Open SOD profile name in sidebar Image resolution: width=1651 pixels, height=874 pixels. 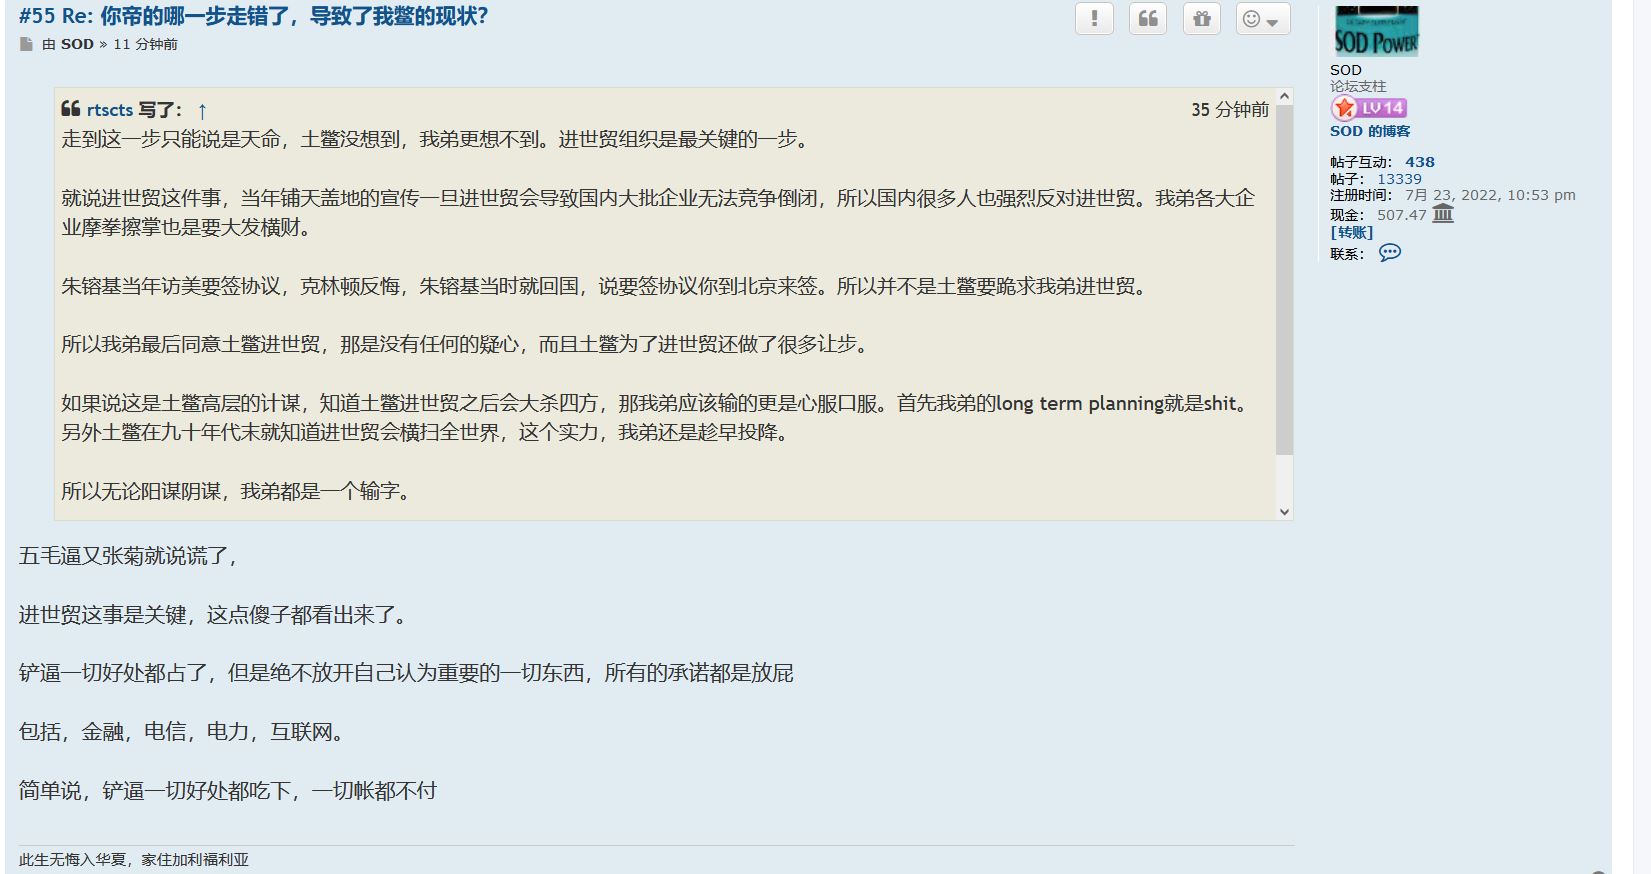coord(1346,70)
